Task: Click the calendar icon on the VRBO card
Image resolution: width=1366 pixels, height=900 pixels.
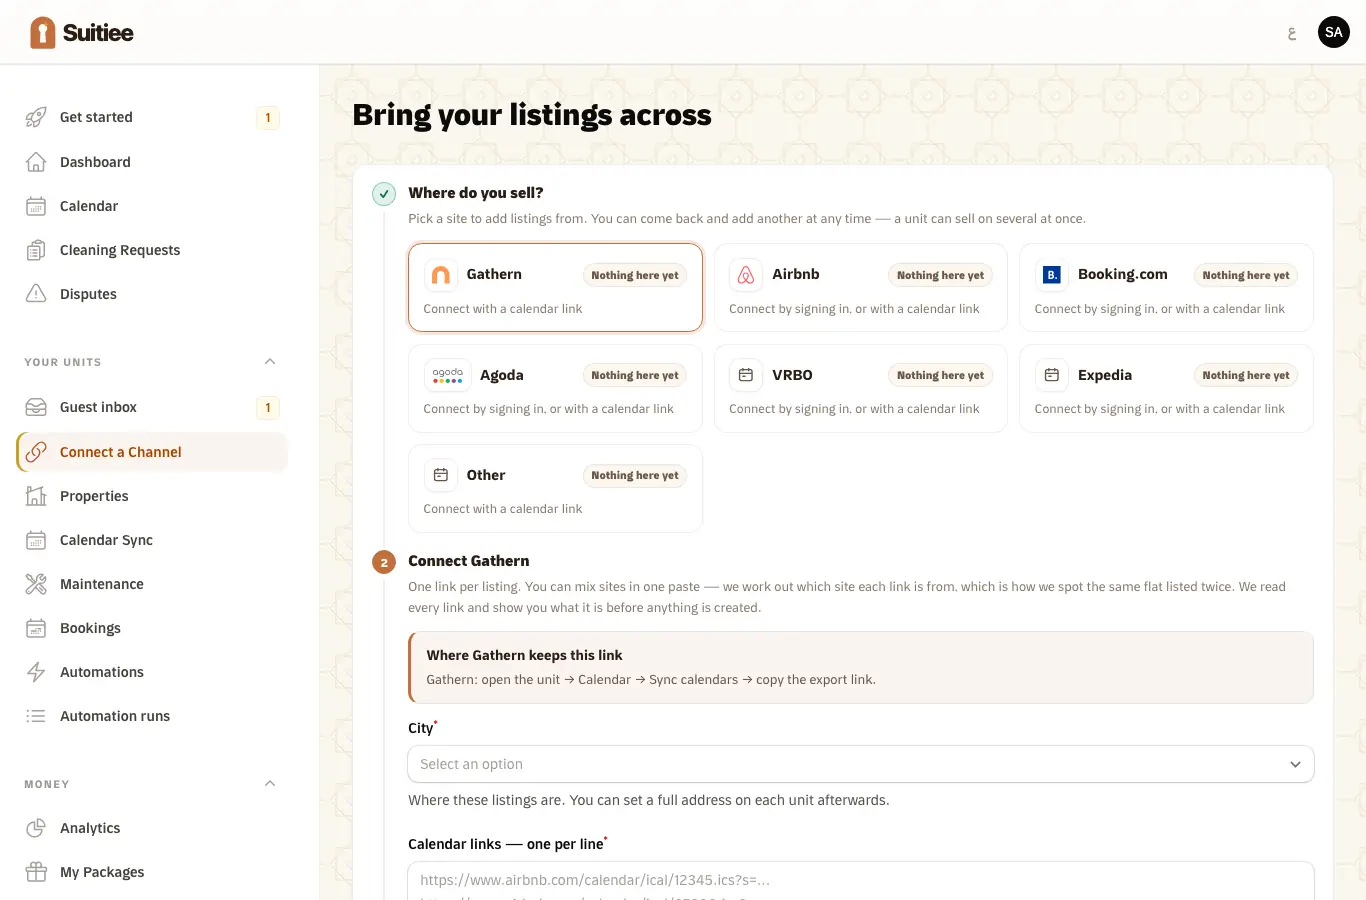Action: [746, 375]
